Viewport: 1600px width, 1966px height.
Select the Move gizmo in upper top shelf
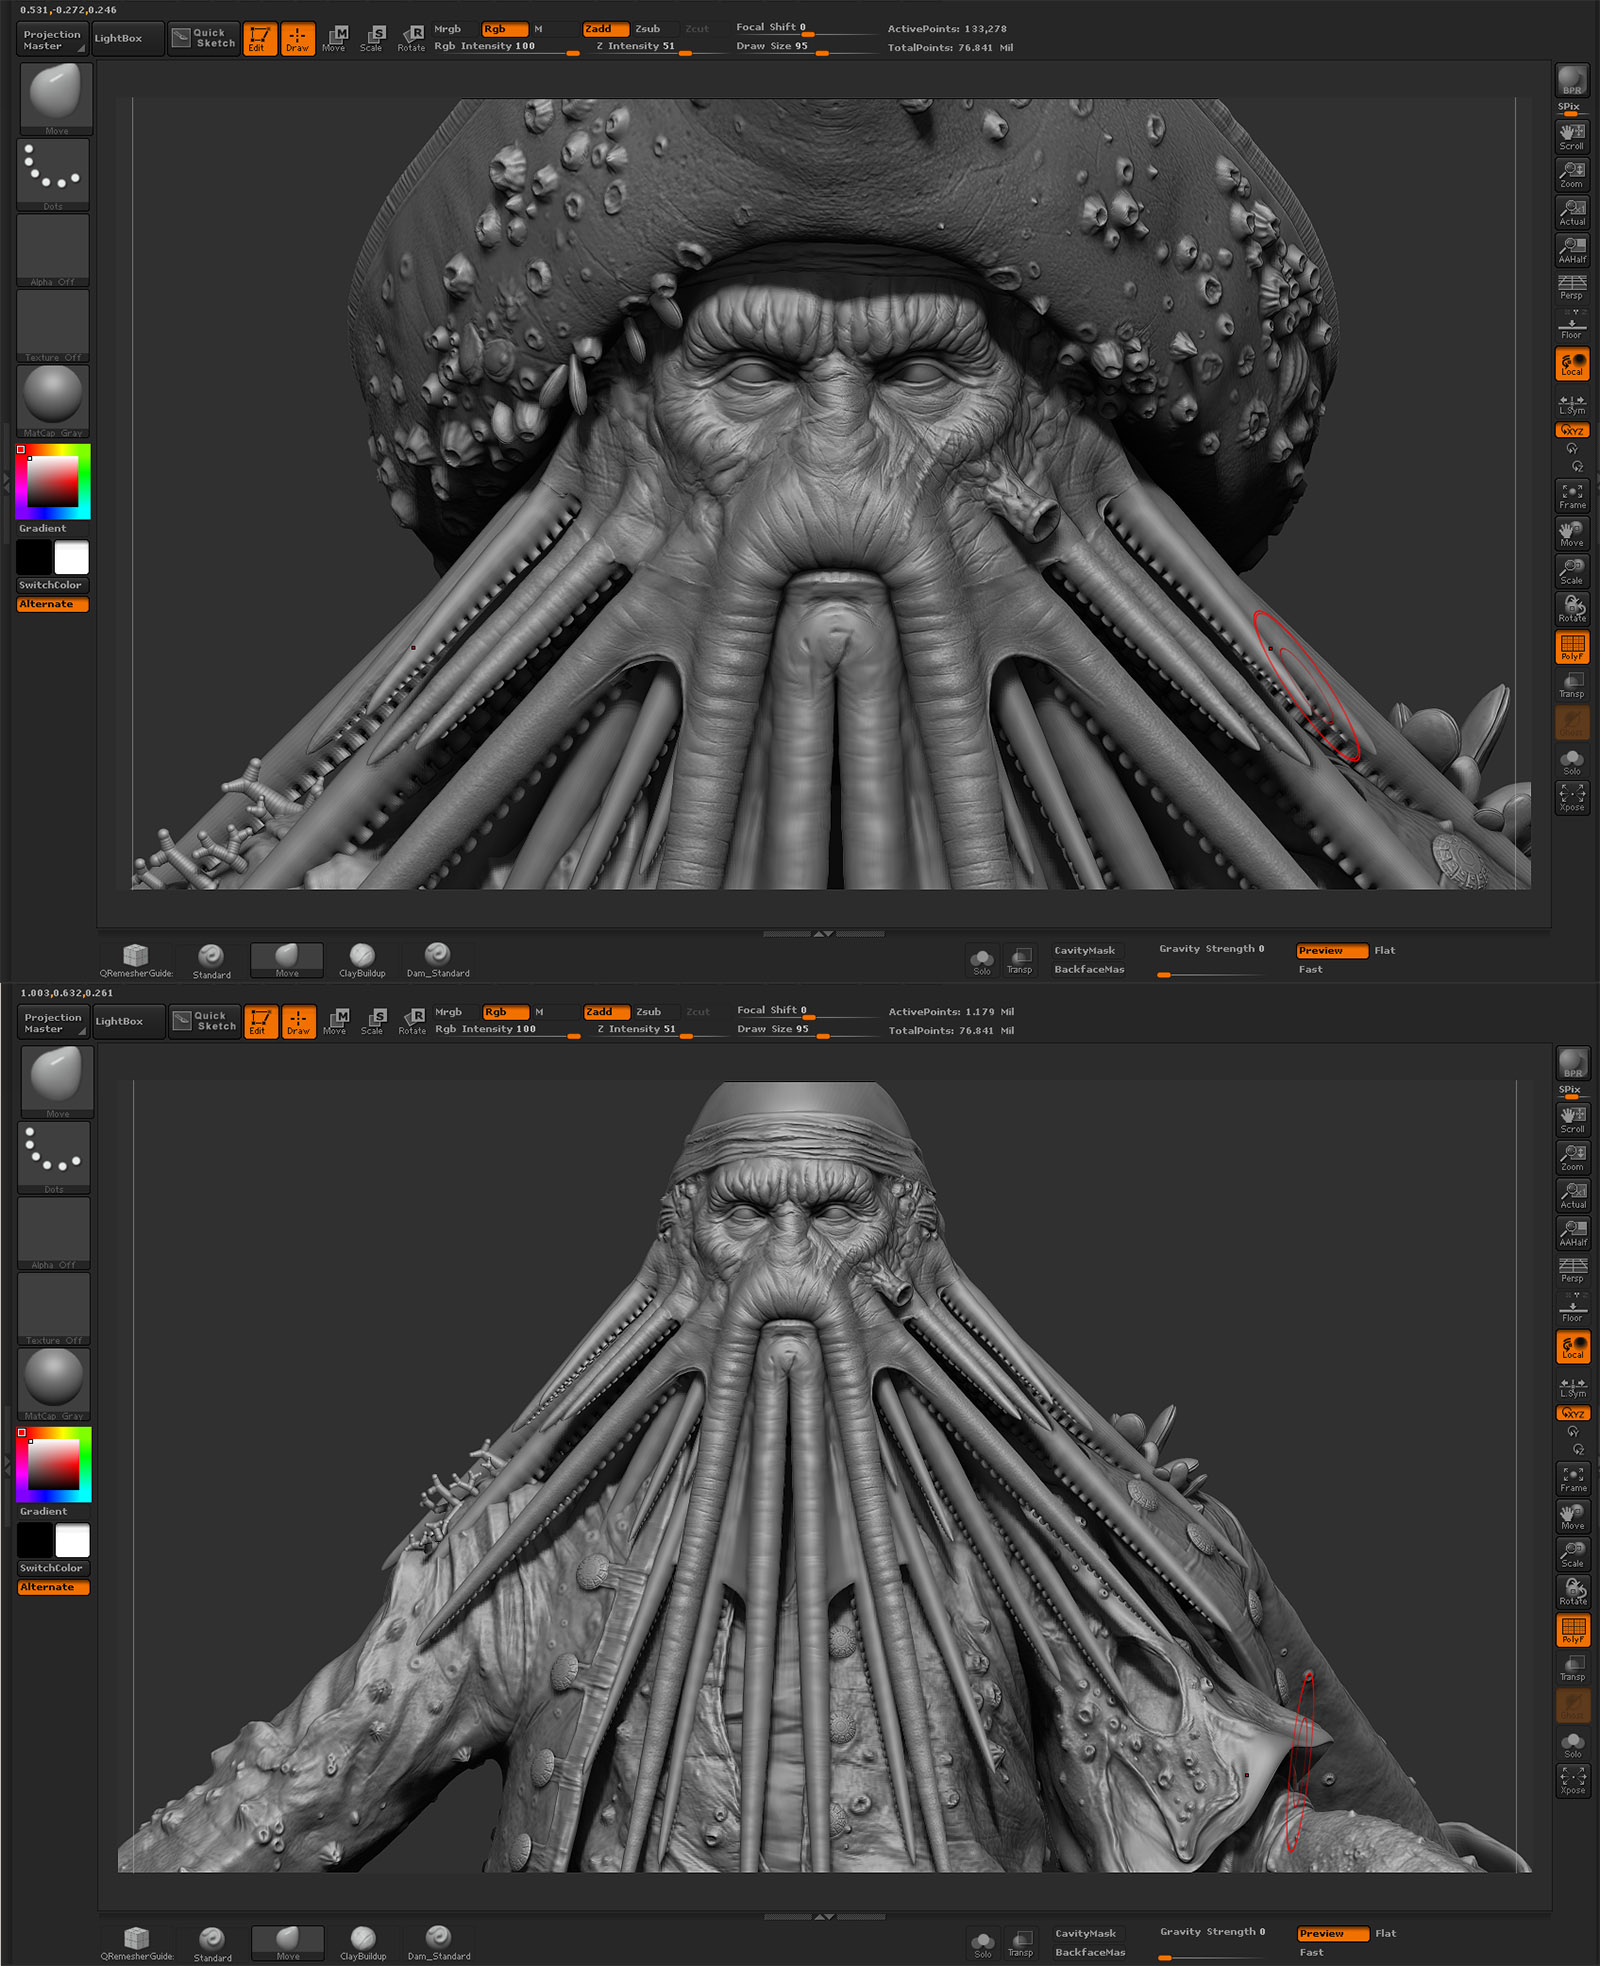335,39
